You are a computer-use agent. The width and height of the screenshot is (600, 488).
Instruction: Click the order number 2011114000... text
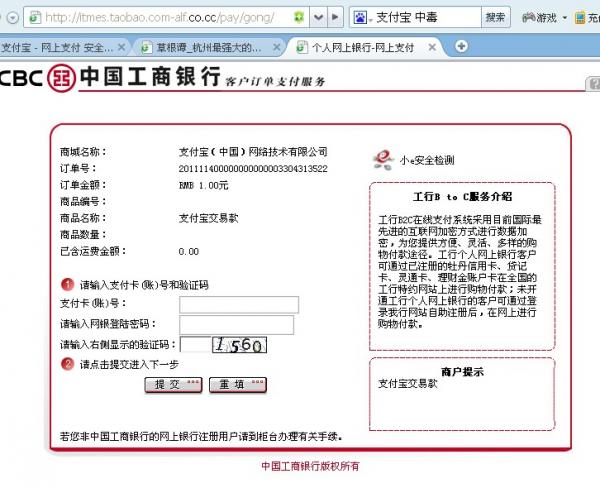click(x=253, y=169)
